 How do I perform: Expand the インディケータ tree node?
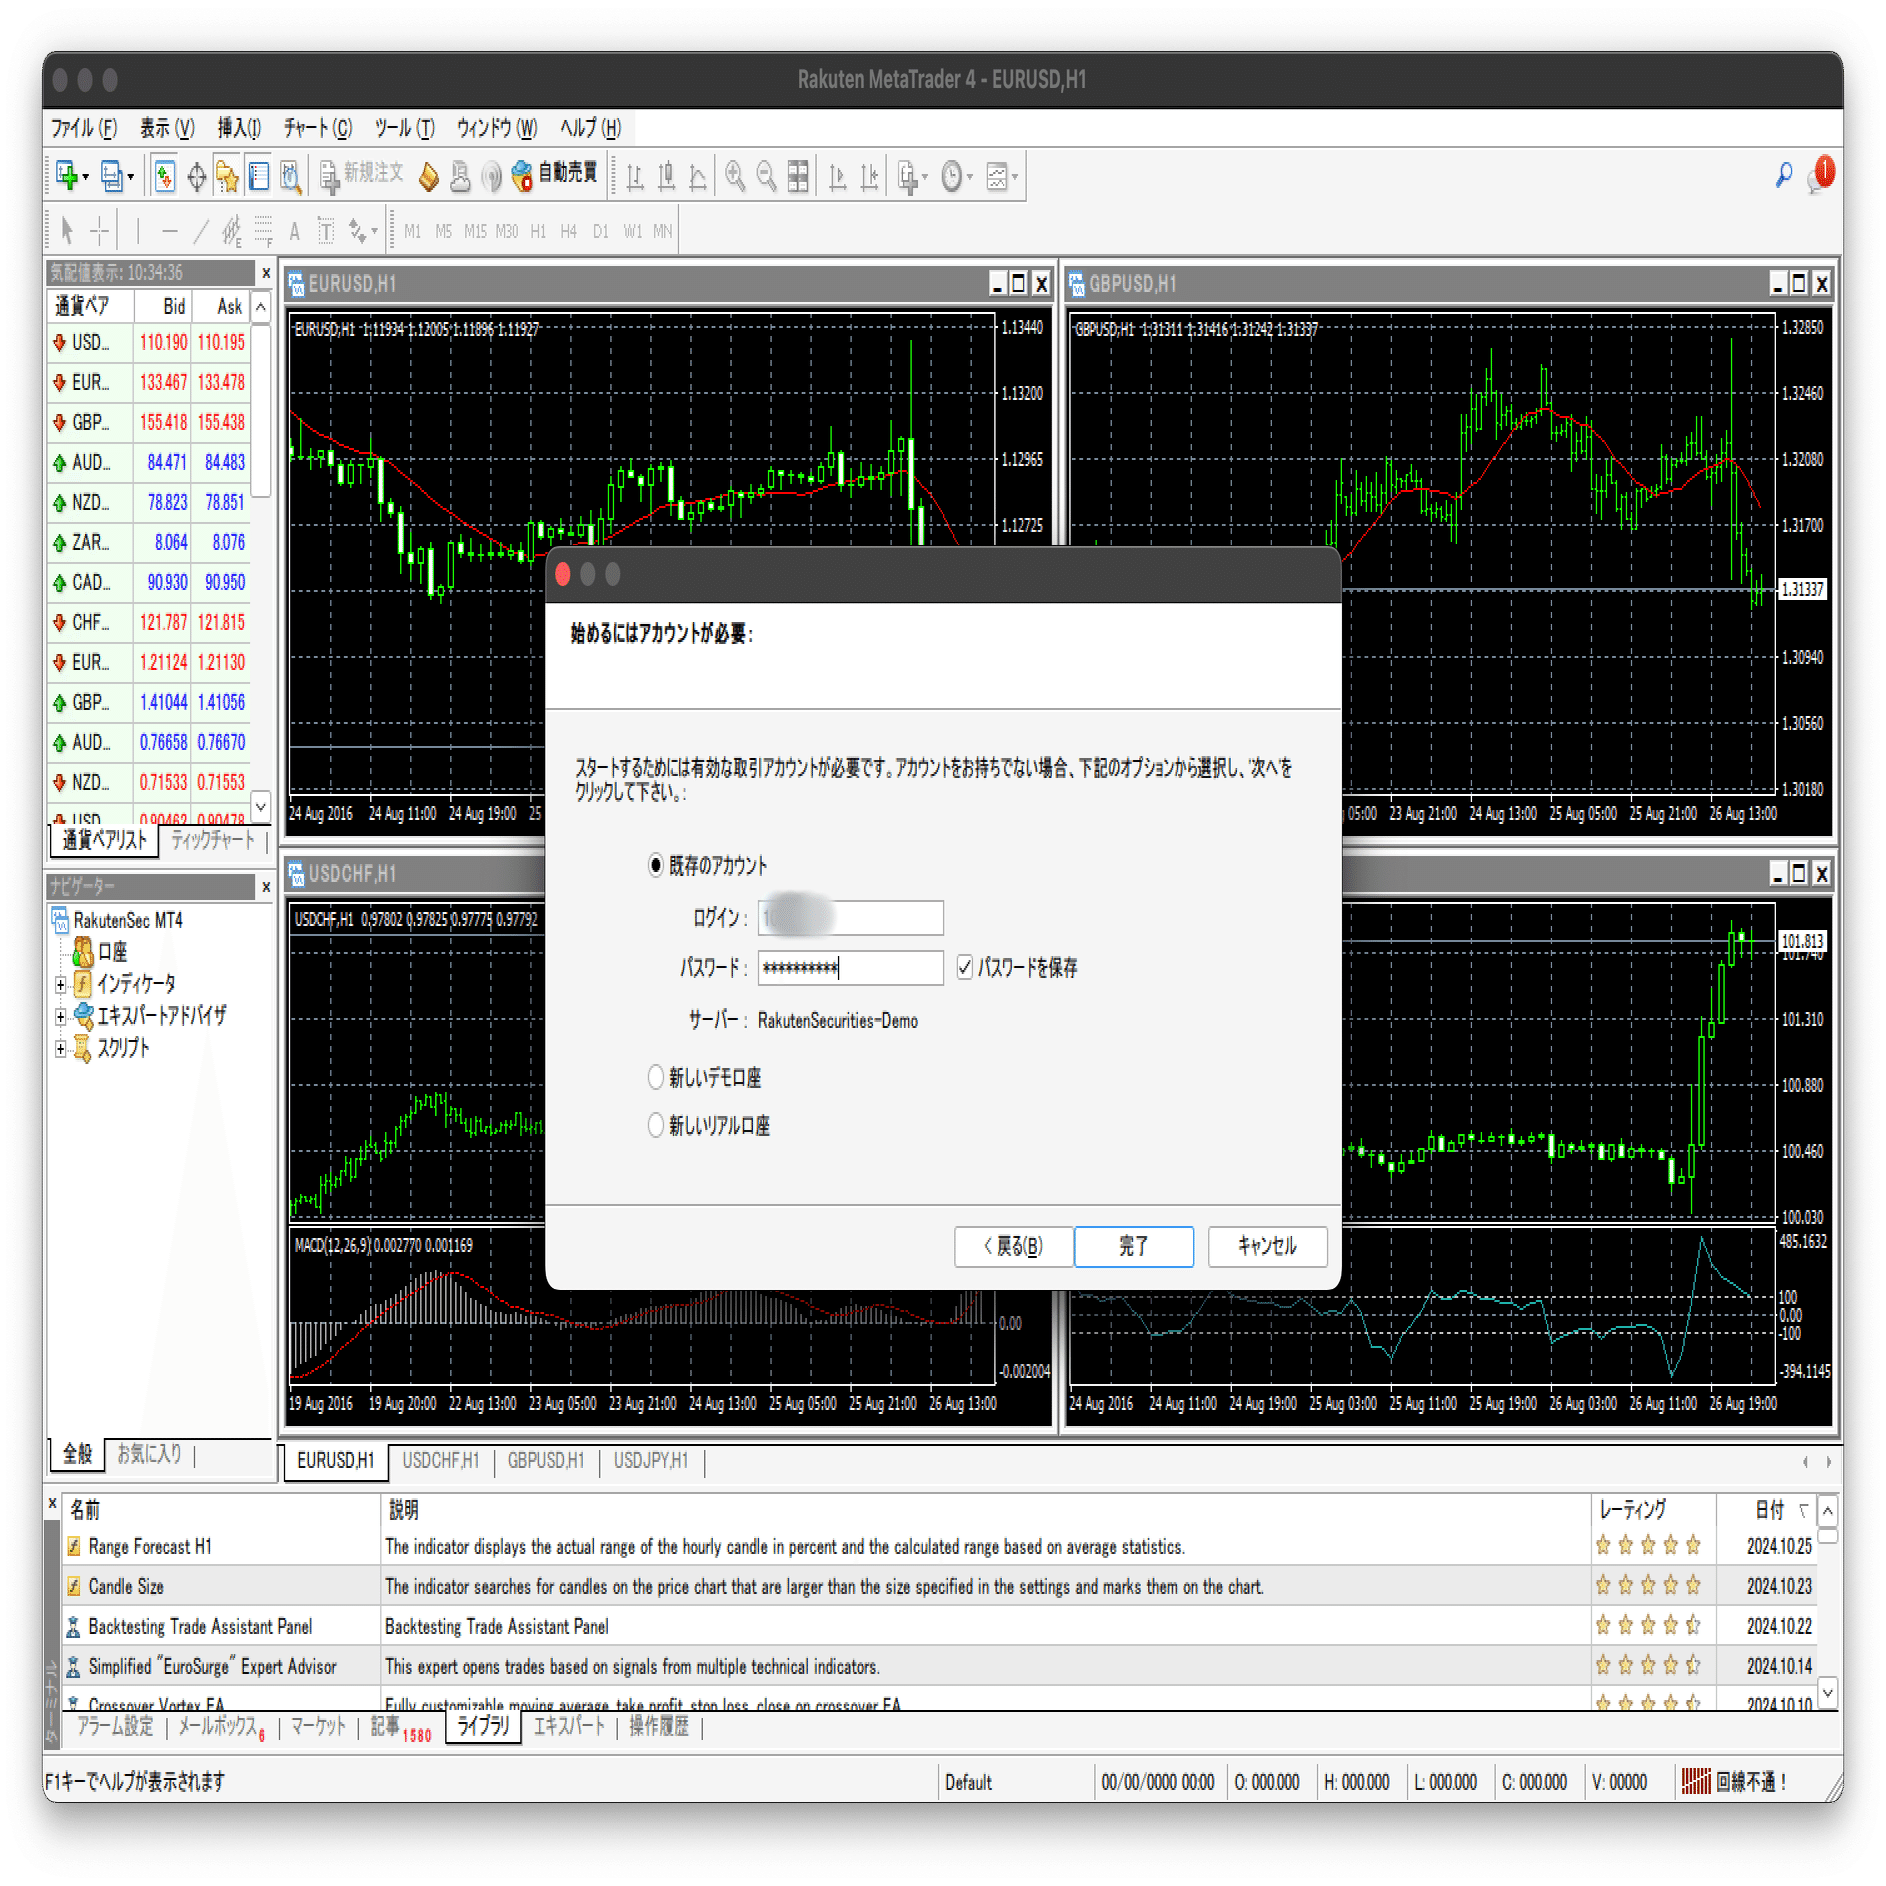point(61,984)
